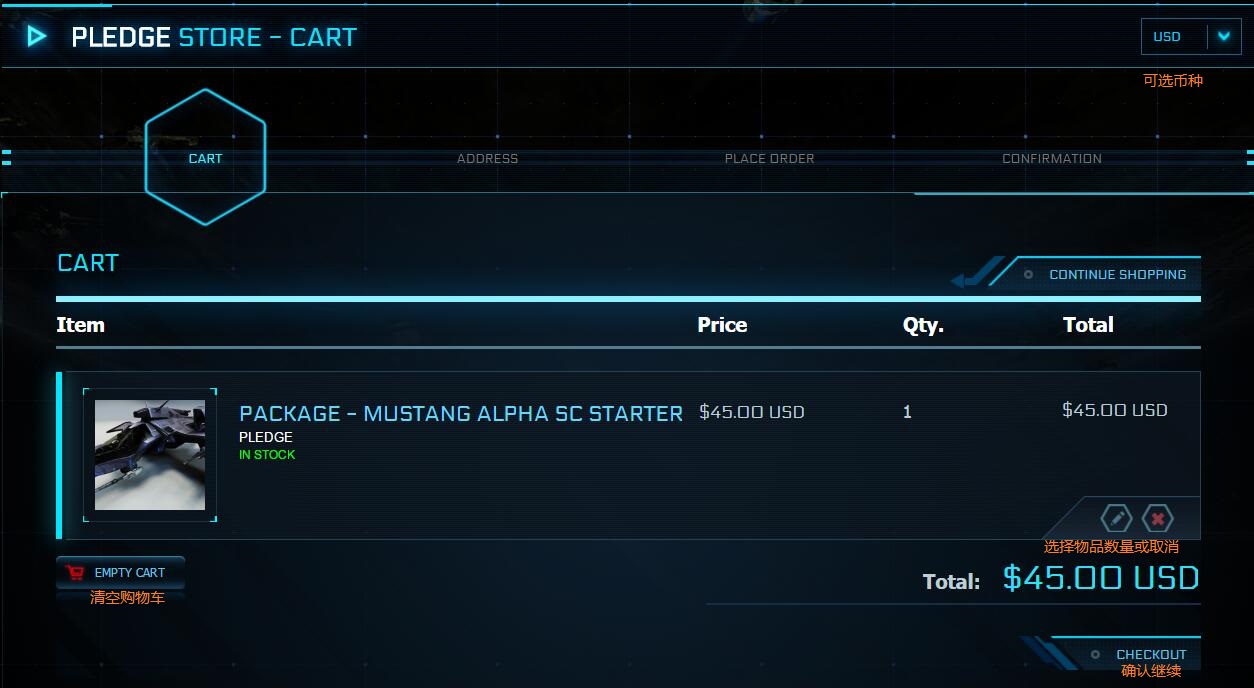Select the CART hexagon step

point(205,158)
